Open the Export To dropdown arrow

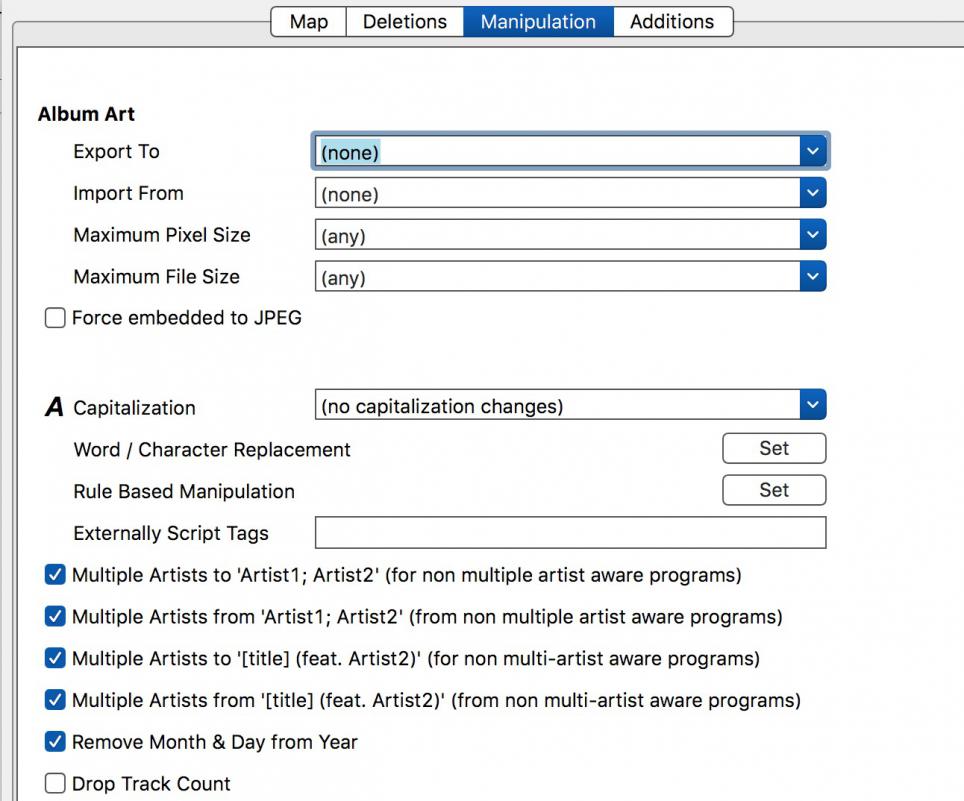coord(813,151)
